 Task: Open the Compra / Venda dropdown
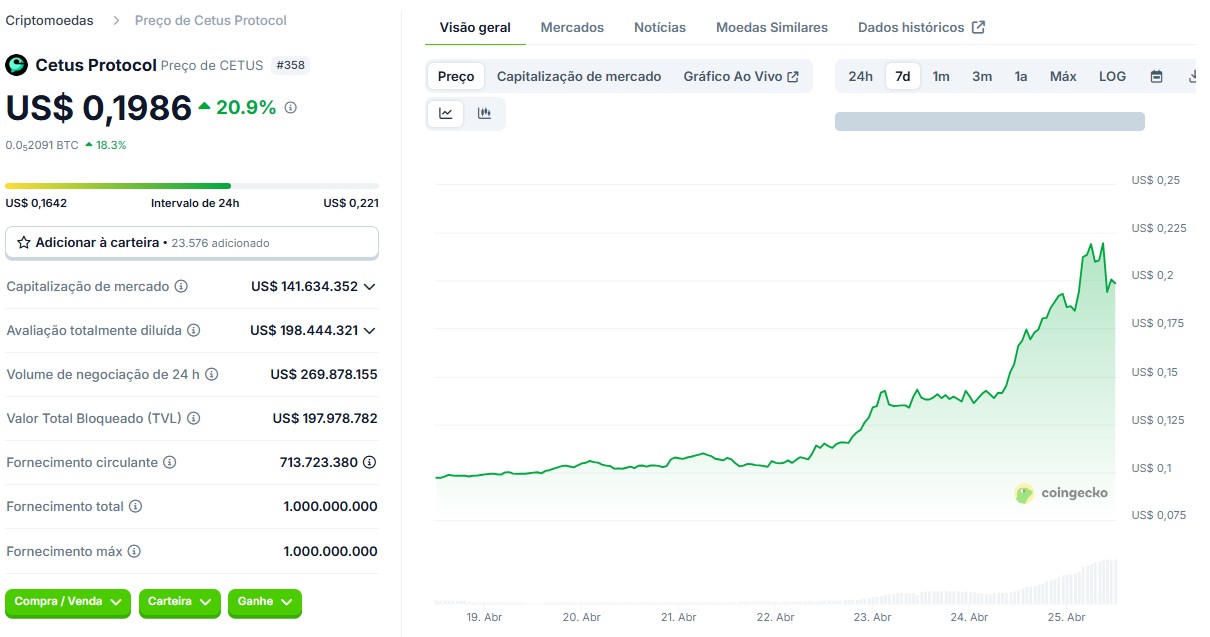(68, 602)
